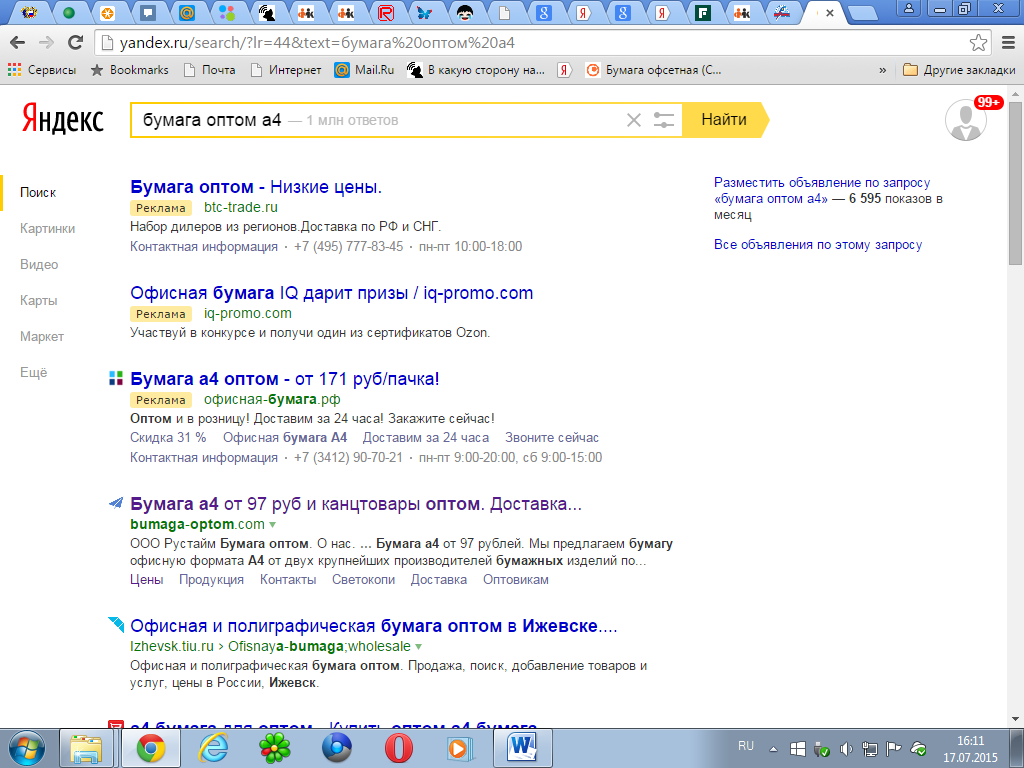Open the 'Бумага офсетная' bookmark
1024x768 pixels.
coord(654,70)
